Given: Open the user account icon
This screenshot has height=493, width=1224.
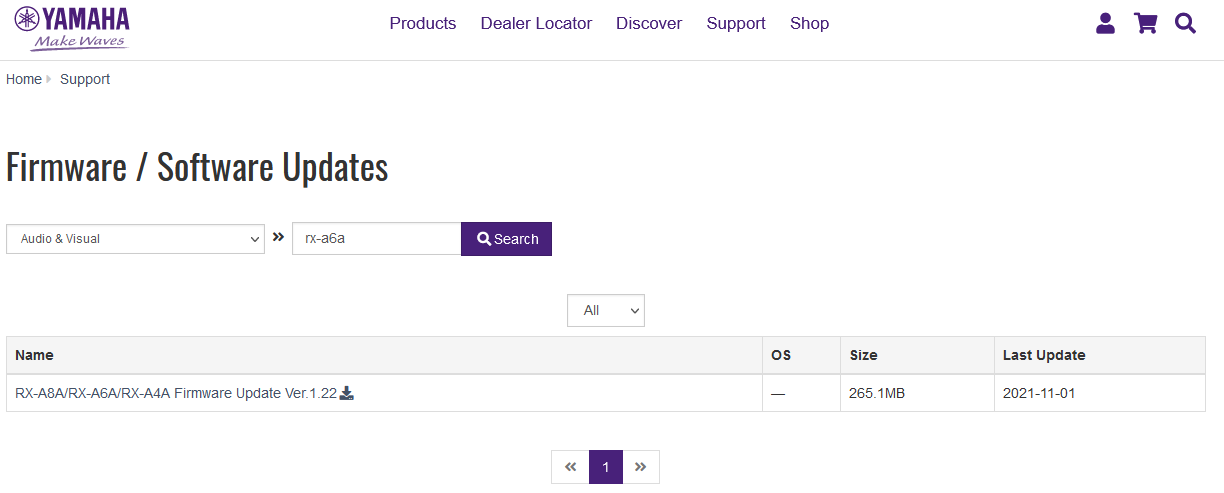Looking at the screenshot, I should [x=1105, y=24].
